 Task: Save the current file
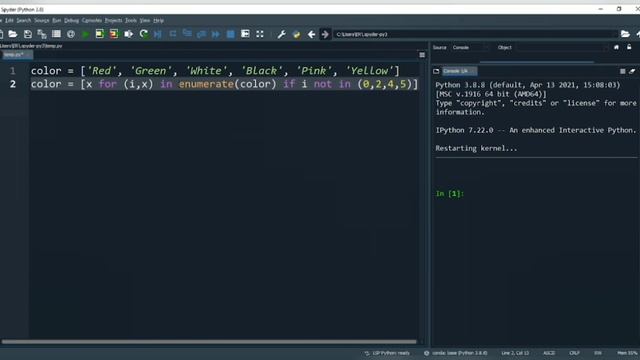click(27, 34)
